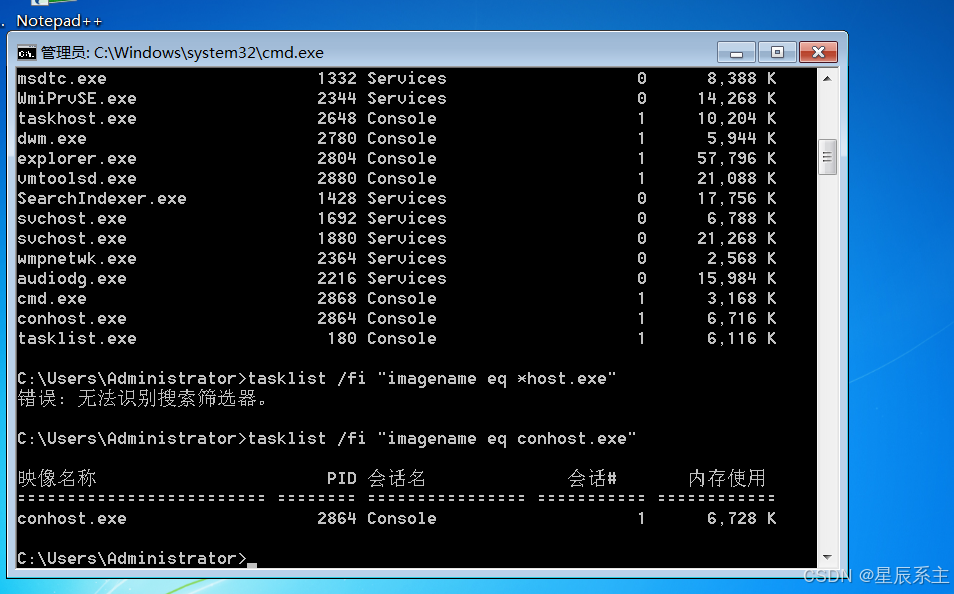Click svchost.exe with PID 1880

point(72,239)
